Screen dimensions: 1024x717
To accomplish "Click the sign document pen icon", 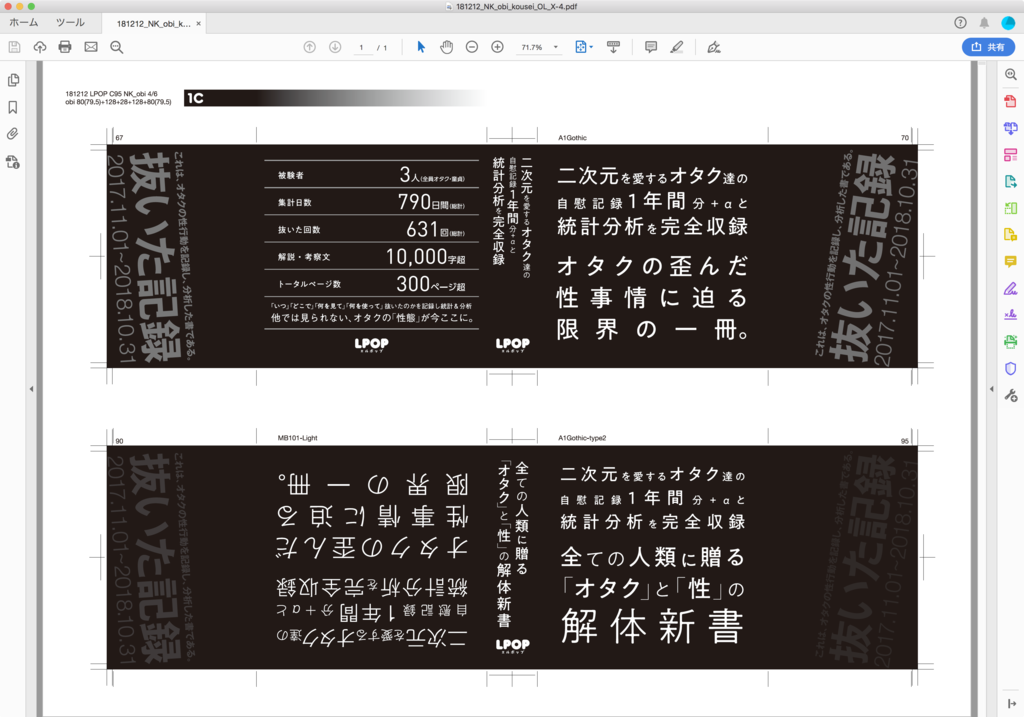I will pyautogui.click(x=714, y=47).
